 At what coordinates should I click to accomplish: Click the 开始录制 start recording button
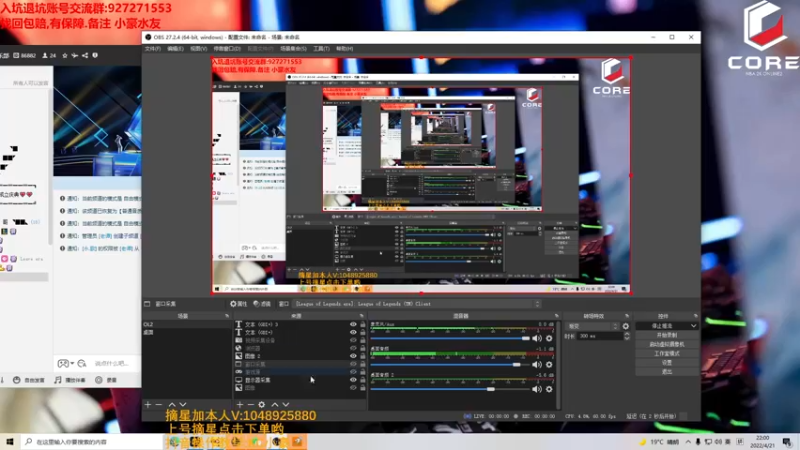[x=667, y=335]
